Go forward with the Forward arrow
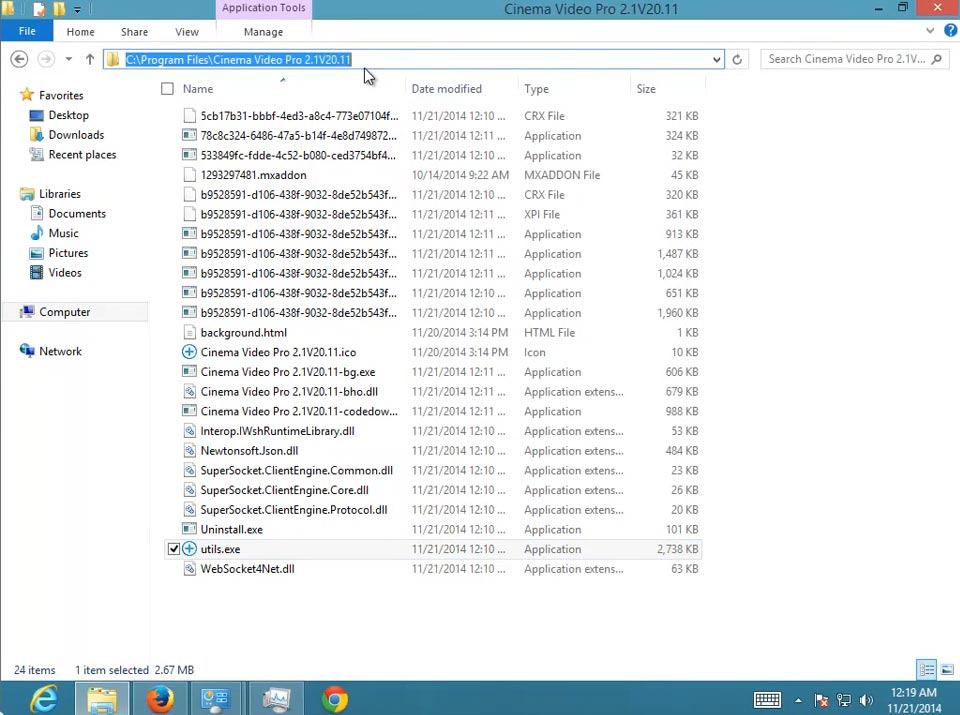960x715 pixels. point(46,59)
